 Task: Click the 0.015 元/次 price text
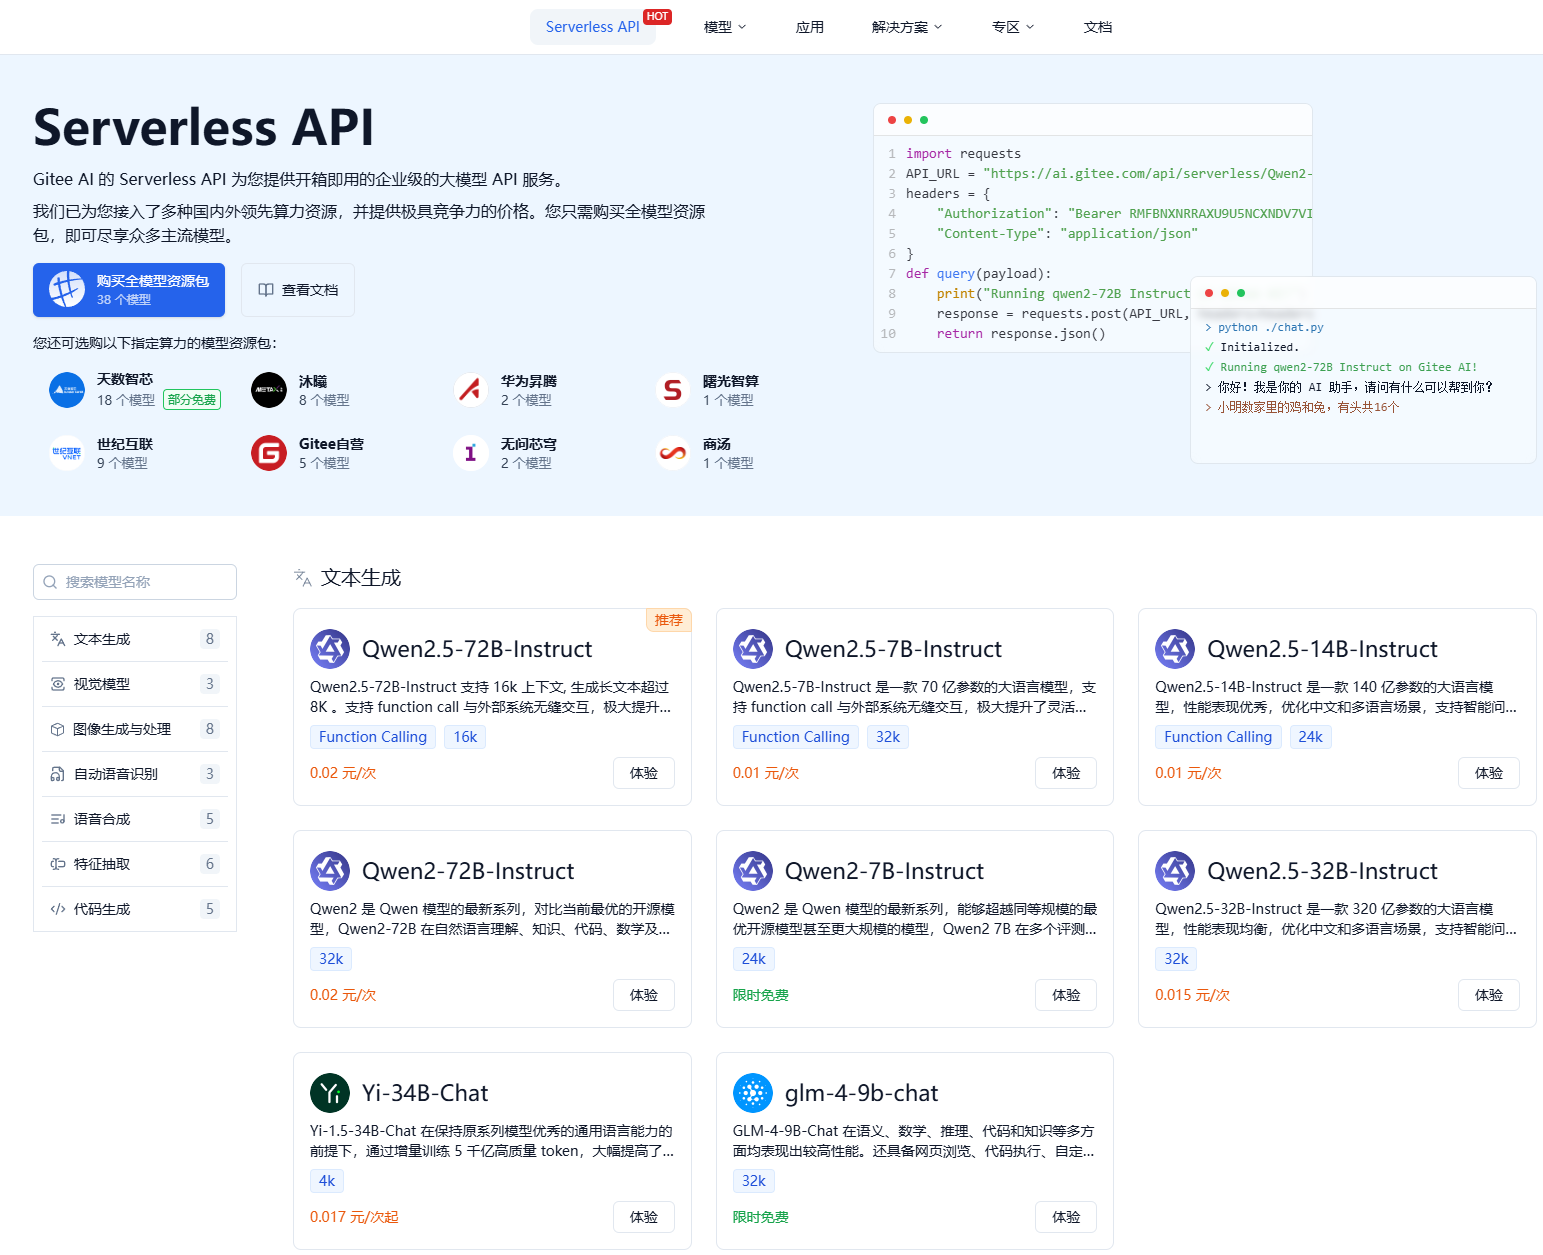click(1192, 995)
